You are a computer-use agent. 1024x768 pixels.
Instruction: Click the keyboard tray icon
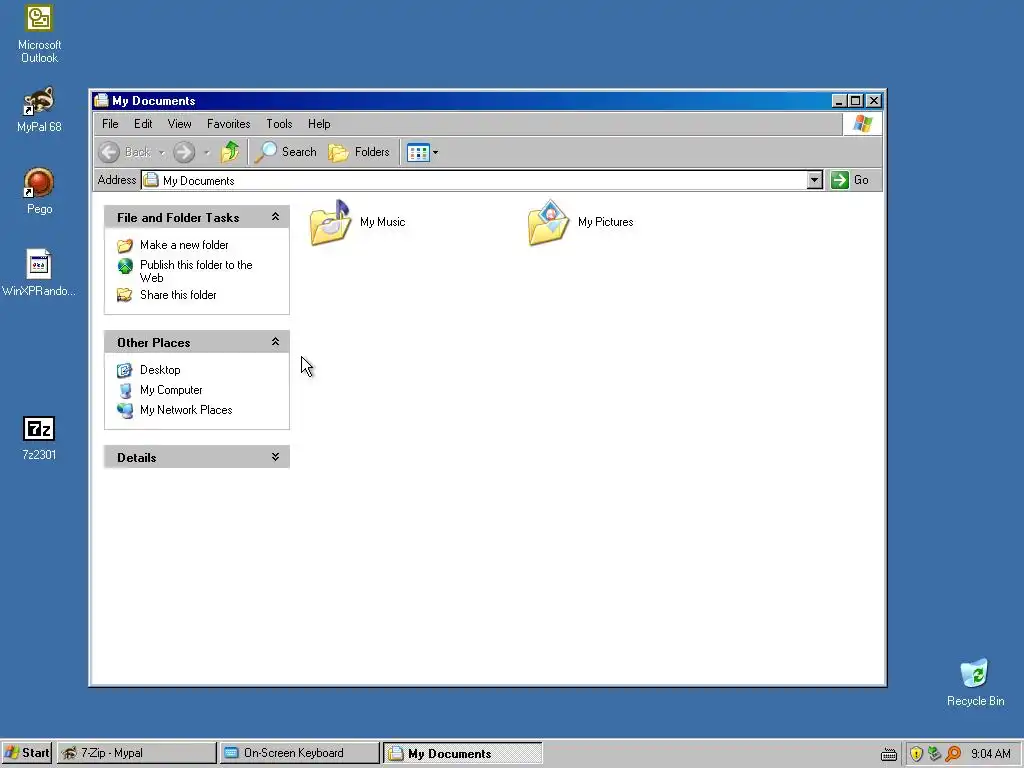coord(888,754)
